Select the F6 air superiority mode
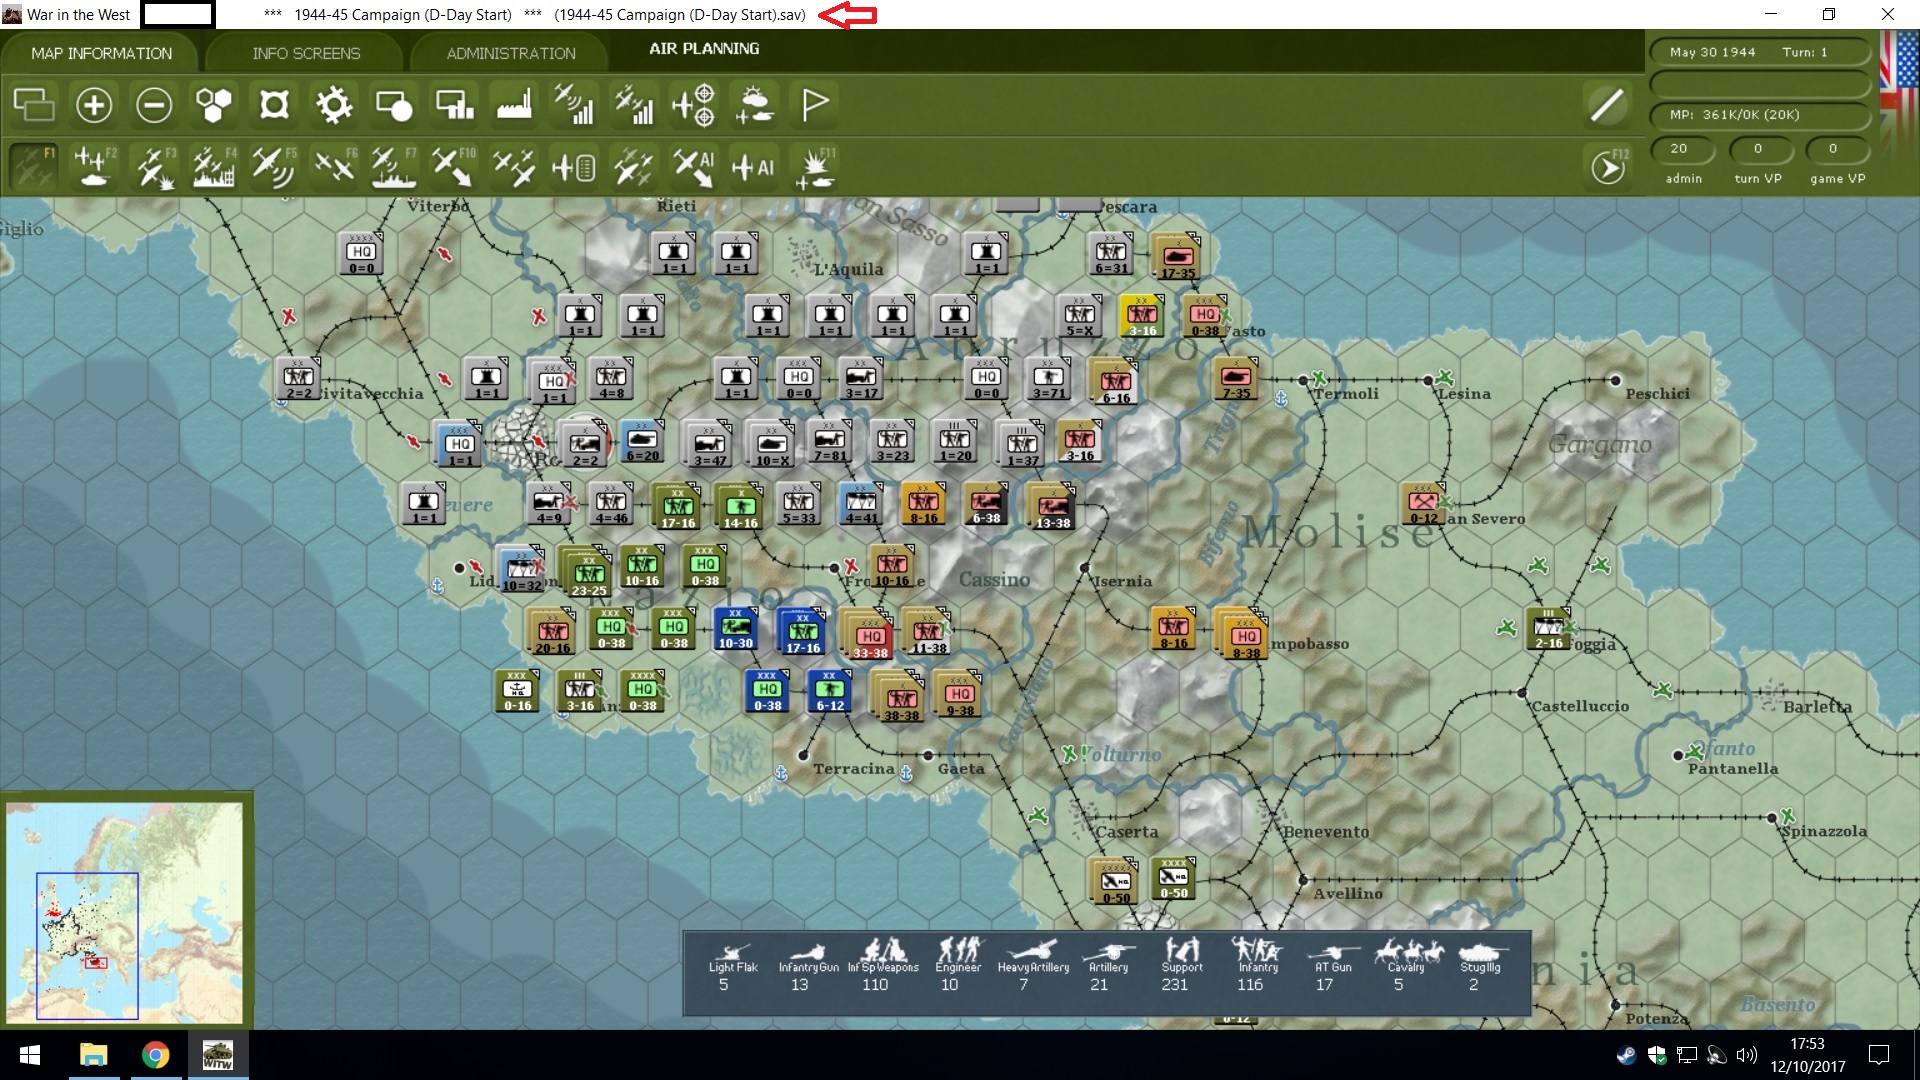This screenshot has height=1080, width=1920. click(334, 166)
